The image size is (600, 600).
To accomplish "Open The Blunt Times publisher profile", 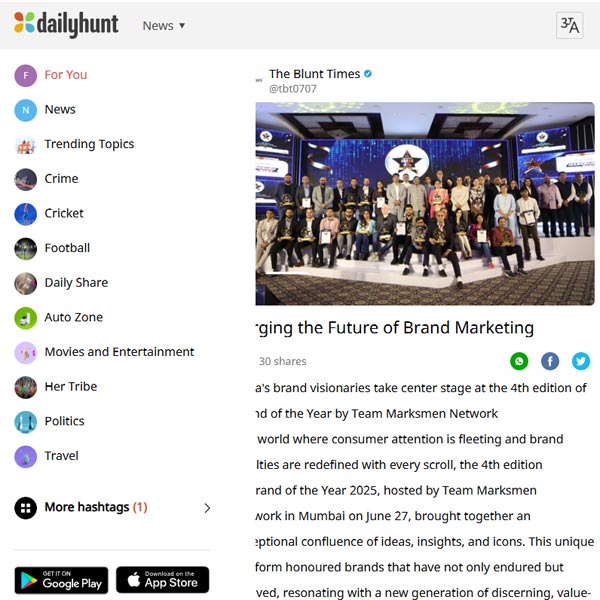I will pos(315,74).
